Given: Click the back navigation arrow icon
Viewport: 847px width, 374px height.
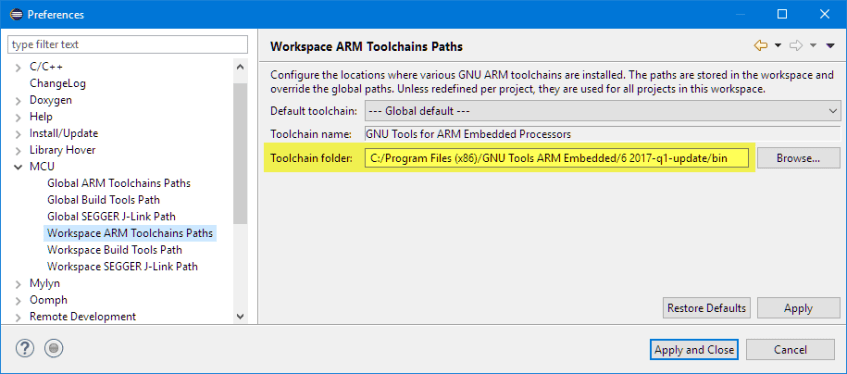Looking at the screenshot, I should point(761,46).
